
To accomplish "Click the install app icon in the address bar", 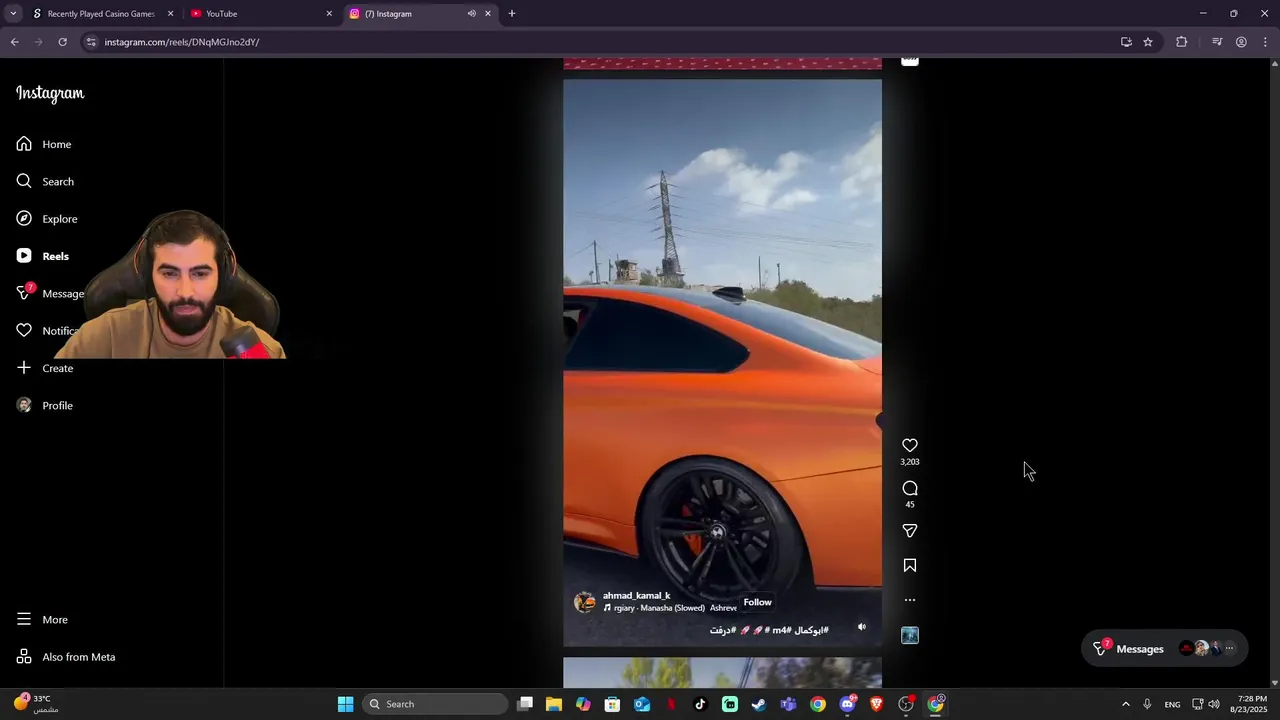I will [x=1126, y=42].
